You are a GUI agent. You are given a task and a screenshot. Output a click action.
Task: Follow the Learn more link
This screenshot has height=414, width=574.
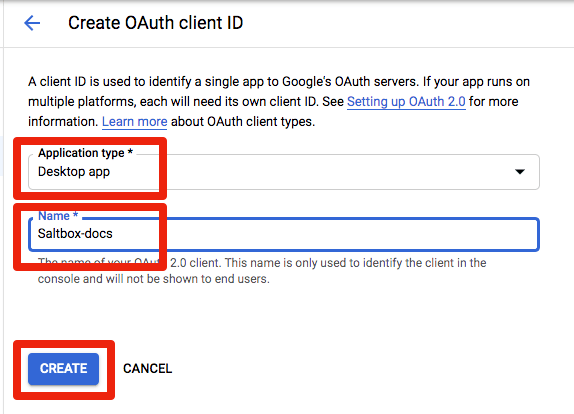[134, 122]
